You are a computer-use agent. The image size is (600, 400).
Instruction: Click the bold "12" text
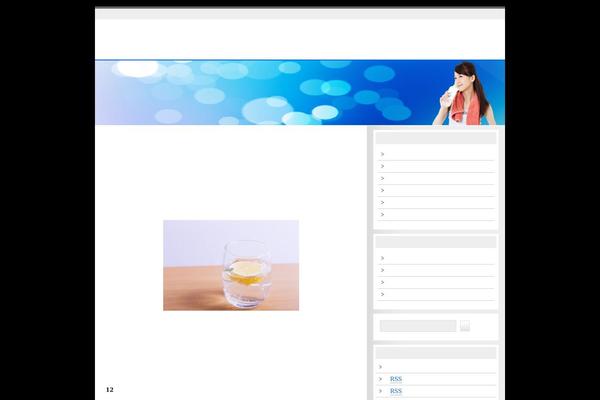pyautogui.click(x=110, y=390)
